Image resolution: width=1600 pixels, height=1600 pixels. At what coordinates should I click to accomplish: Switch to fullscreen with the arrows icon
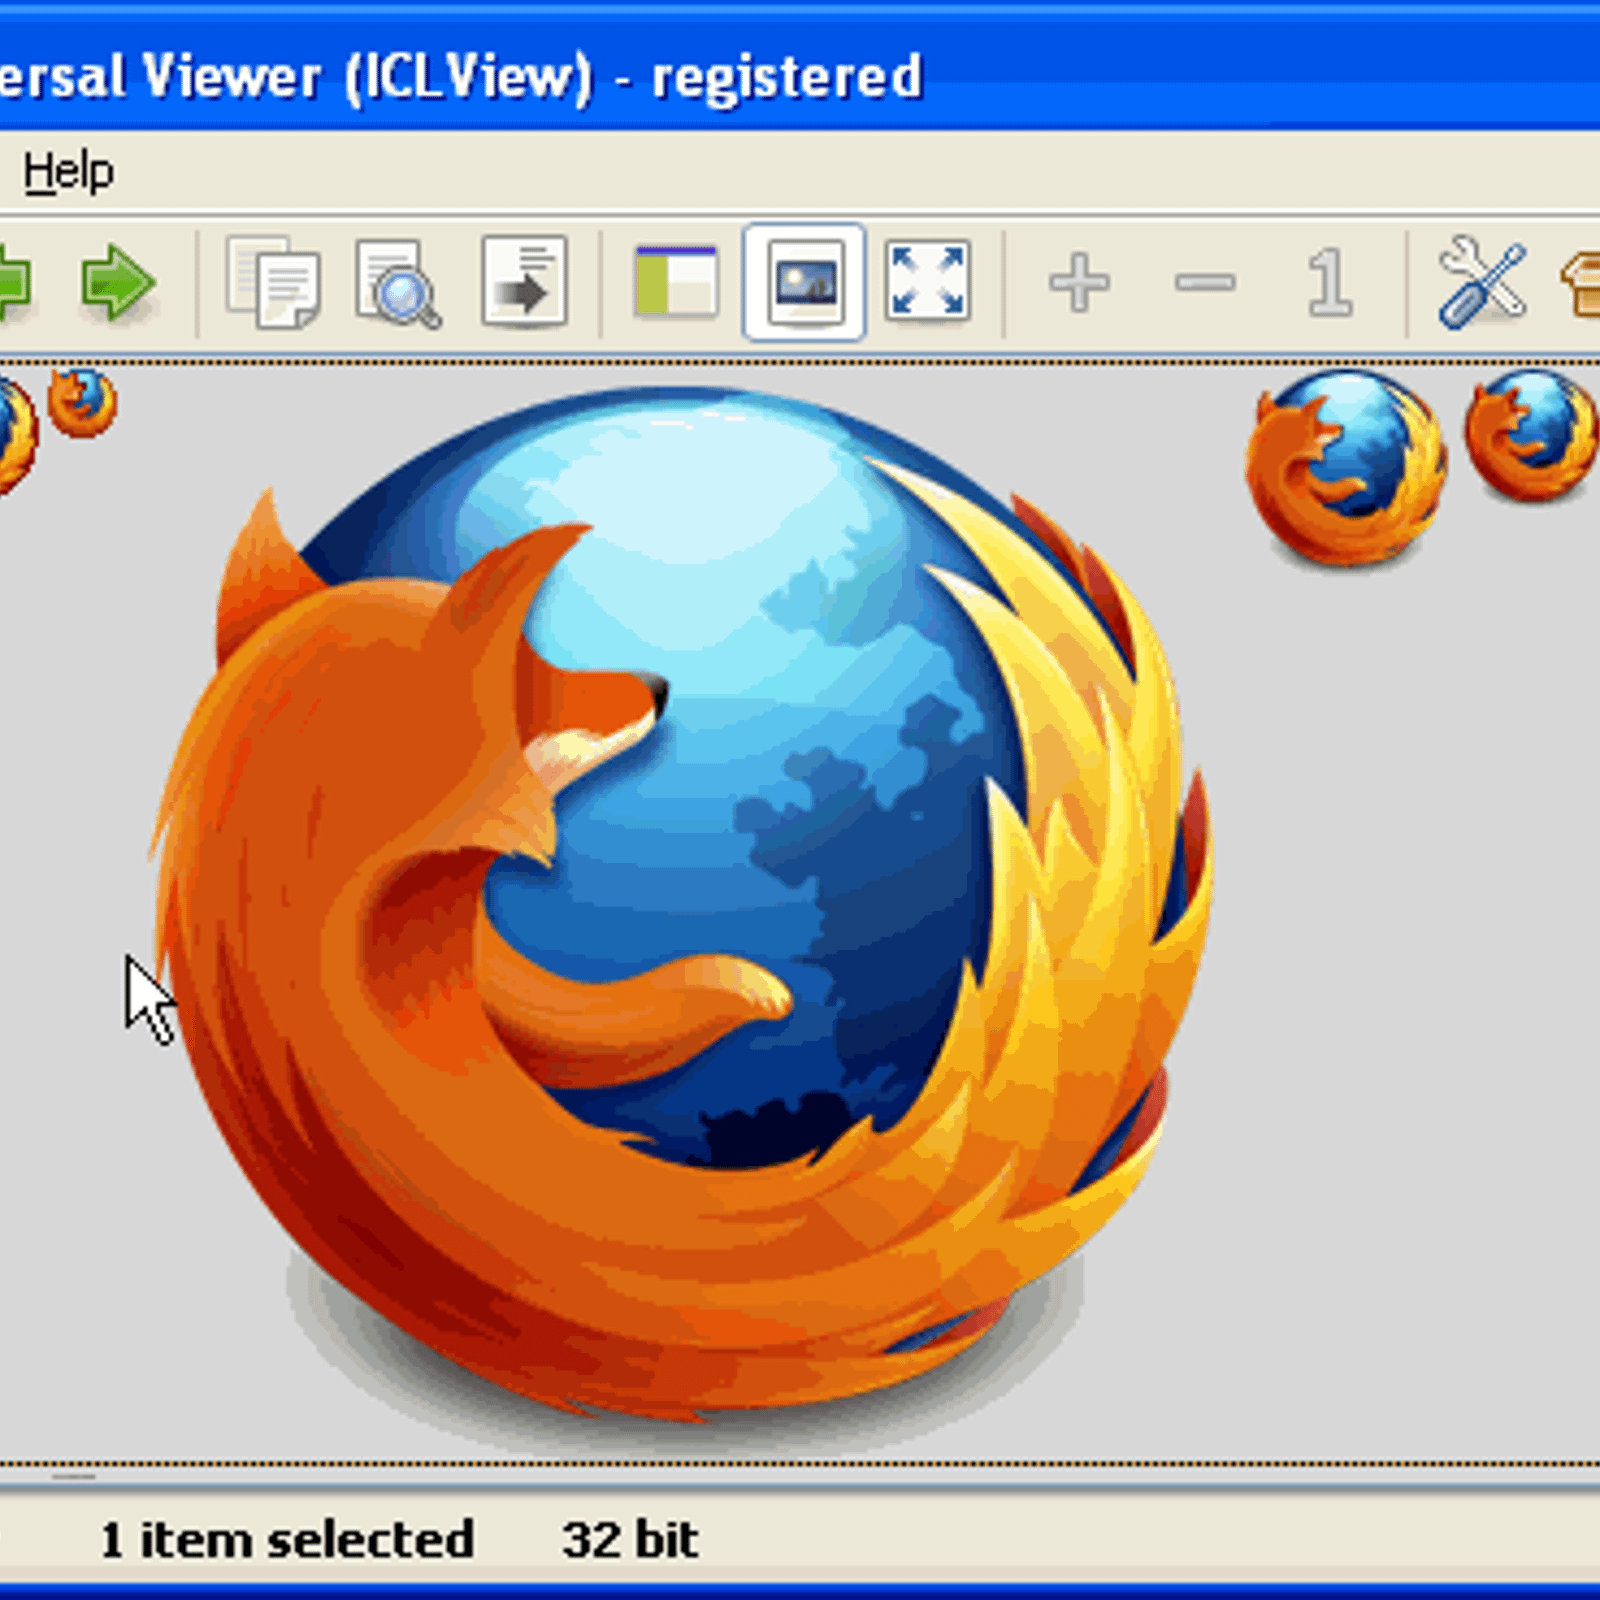tap(927, 282)
